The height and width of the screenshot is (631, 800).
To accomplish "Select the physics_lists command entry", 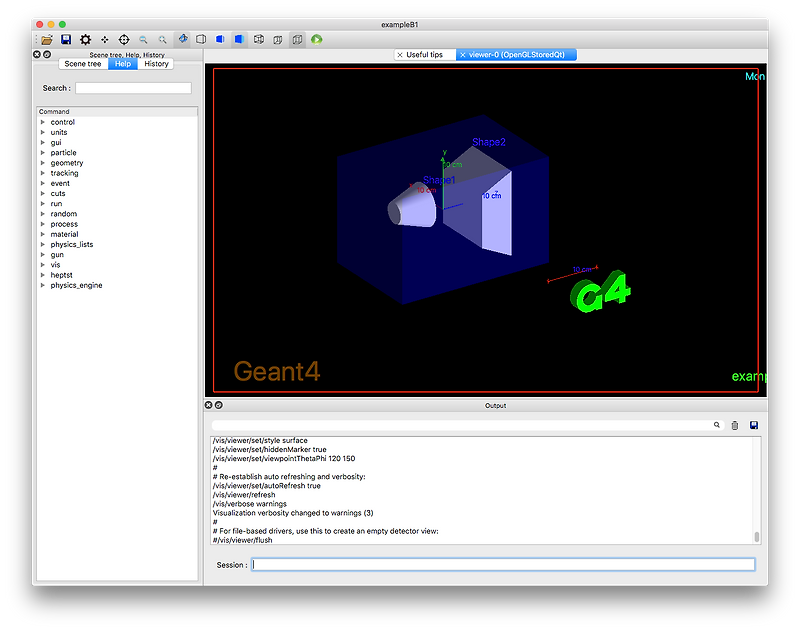I will pos(72,244).
